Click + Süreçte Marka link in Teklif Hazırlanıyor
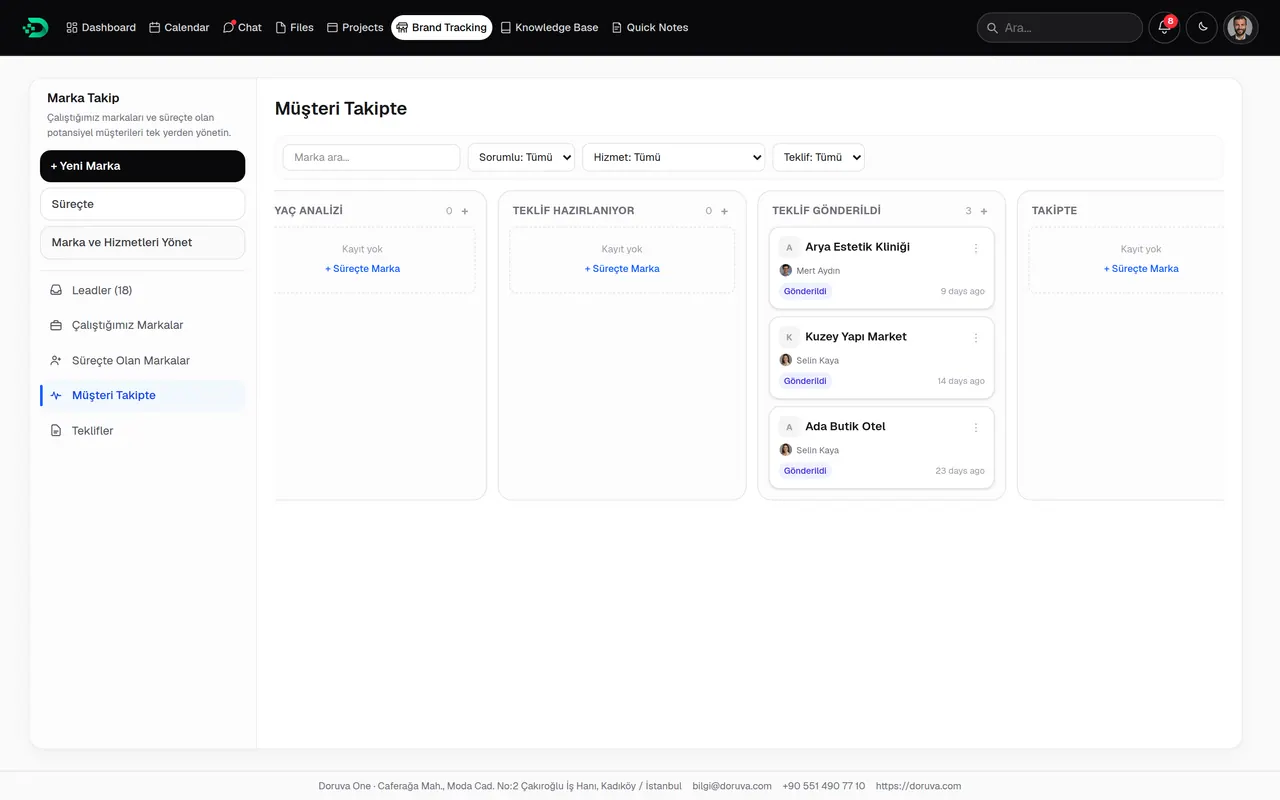The height and width of the screenshot is (800, 1280). click(x=622, y=269)
